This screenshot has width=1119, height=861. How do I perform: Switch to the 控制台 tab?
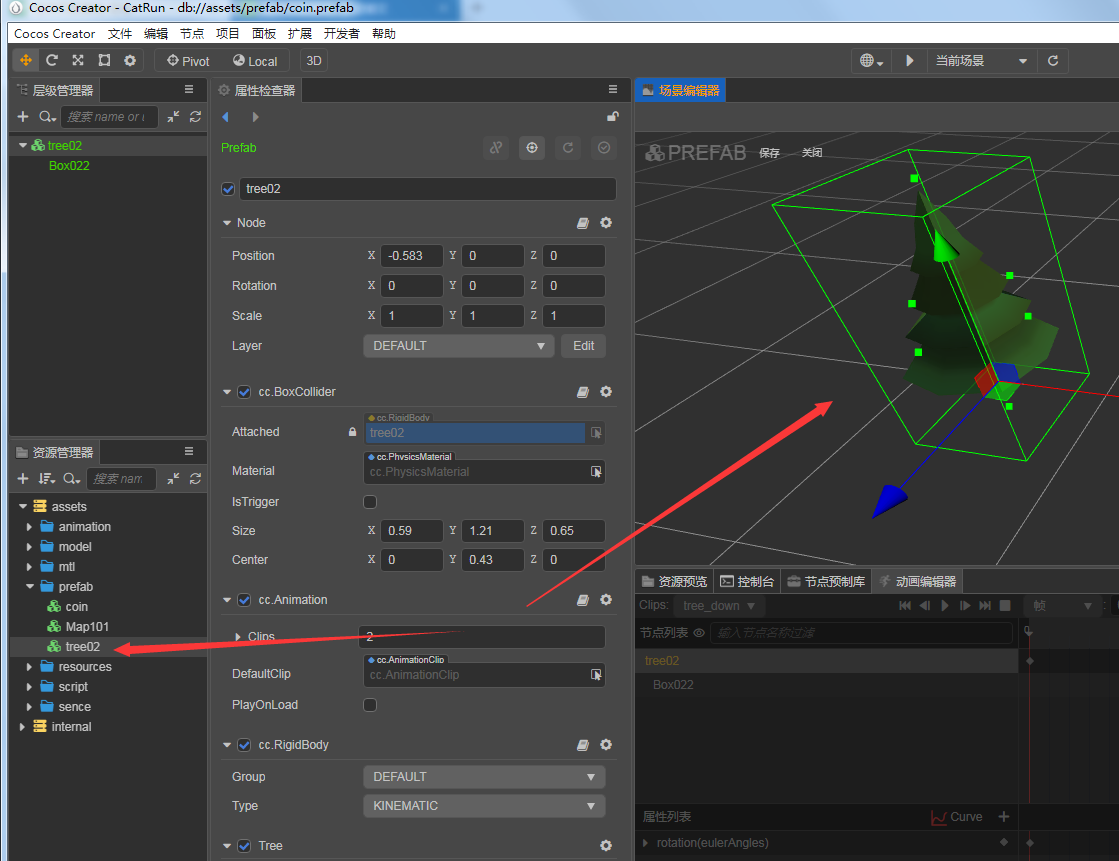747,581
